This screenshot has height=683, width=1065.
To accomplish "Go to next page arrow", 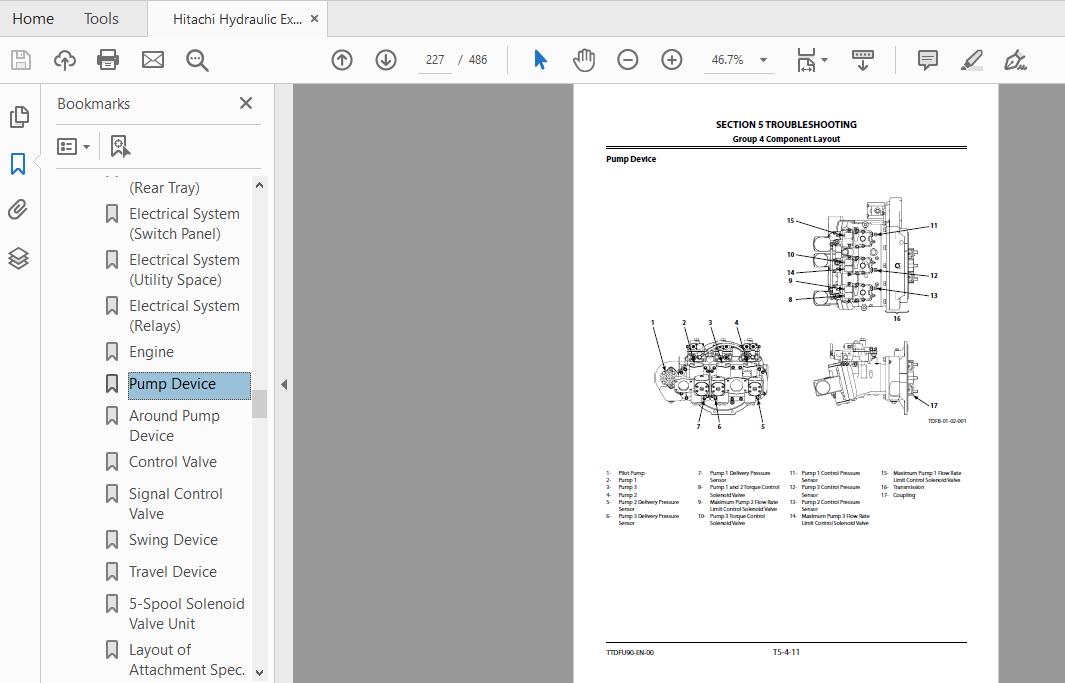I will click(386, 60).
